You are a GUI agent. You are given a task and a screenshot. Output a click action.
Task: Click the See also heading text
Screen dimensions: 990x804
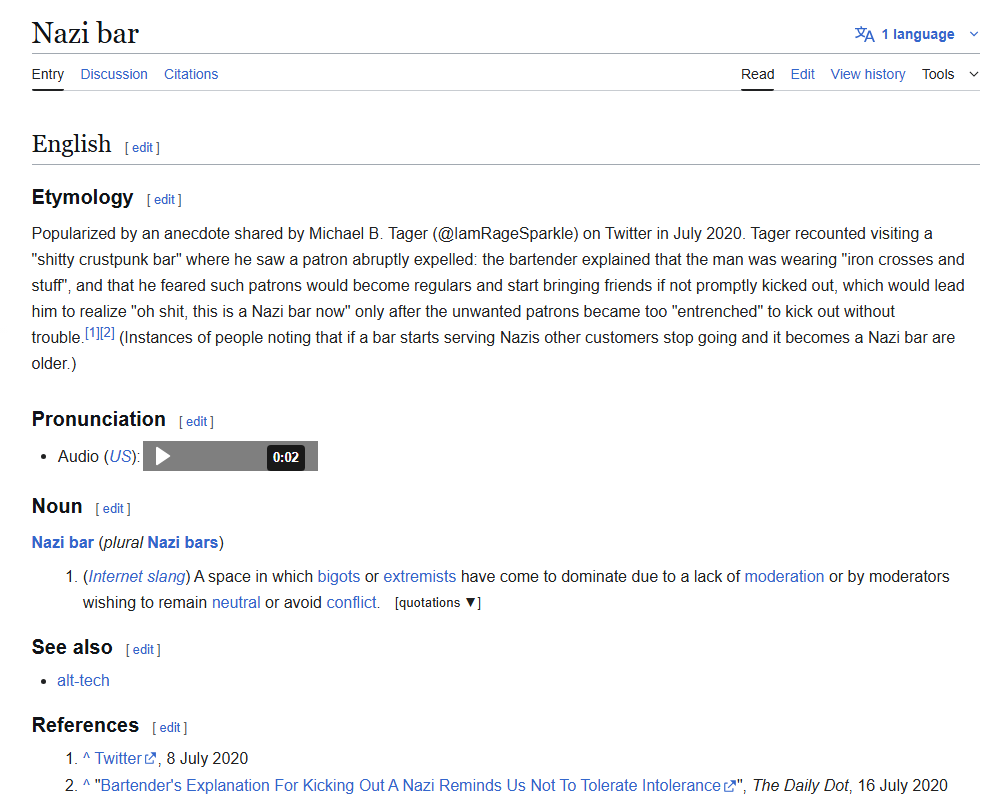coord(72,647)
